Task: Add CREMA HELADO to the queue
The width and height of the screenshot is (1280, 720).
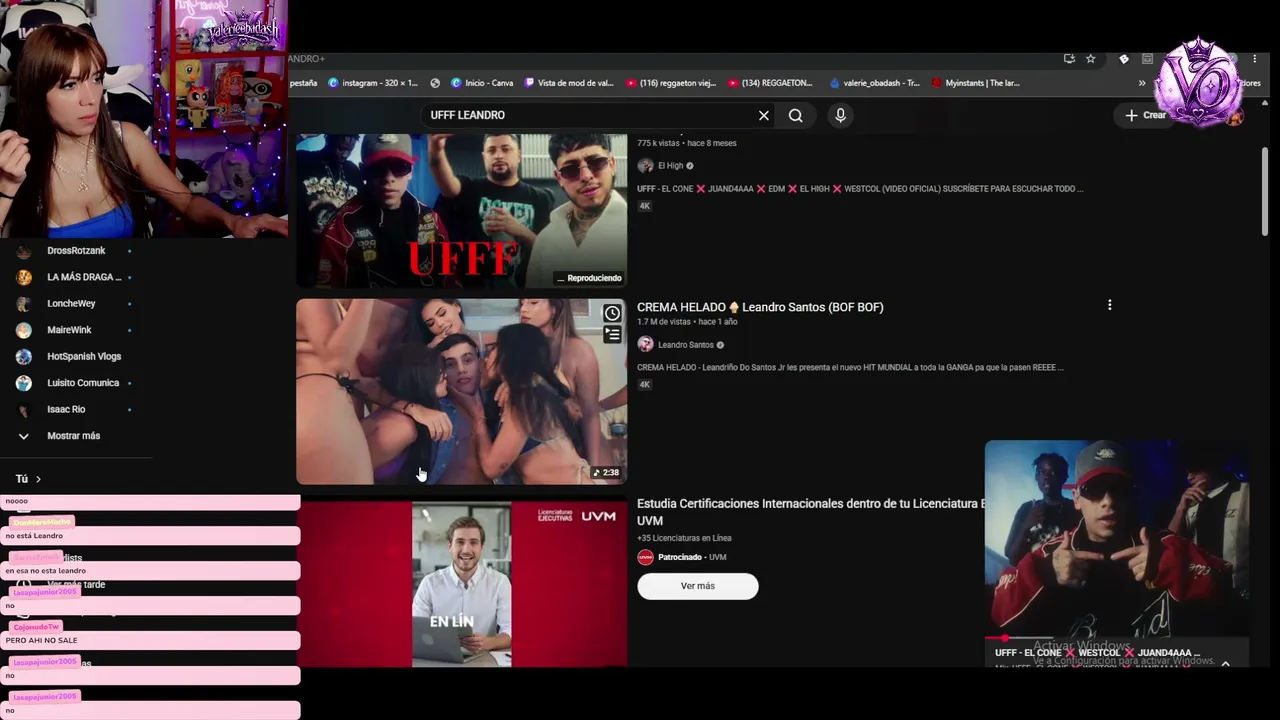Action: point(612,335)
